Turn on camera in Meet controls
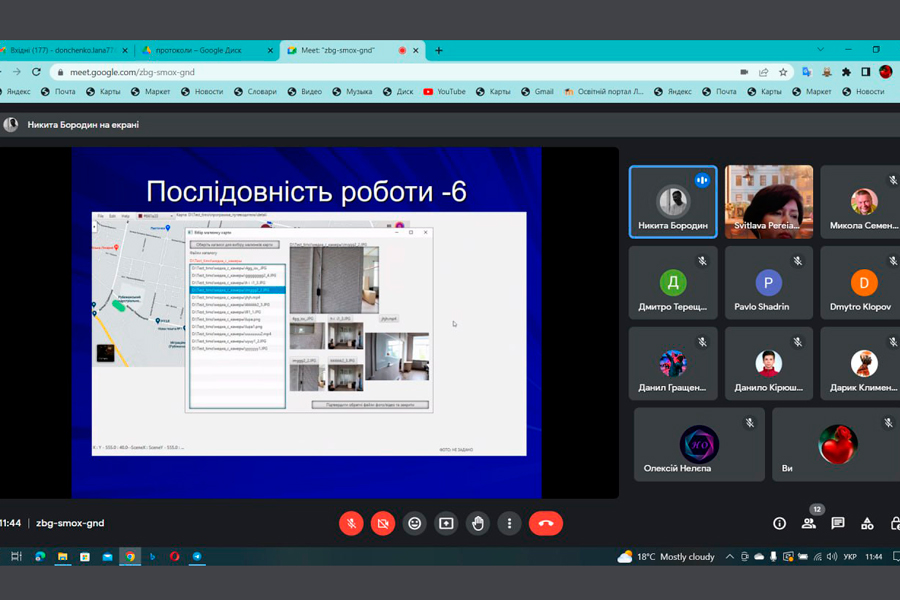The width and height of the screenshot is (900, 600). pos(383,523)
